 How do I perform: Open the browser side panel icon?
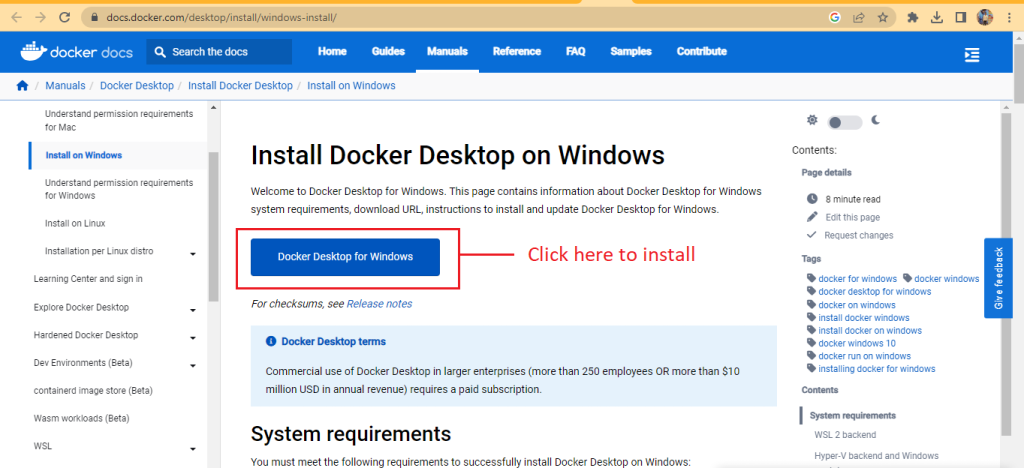[x=961, y=17]
